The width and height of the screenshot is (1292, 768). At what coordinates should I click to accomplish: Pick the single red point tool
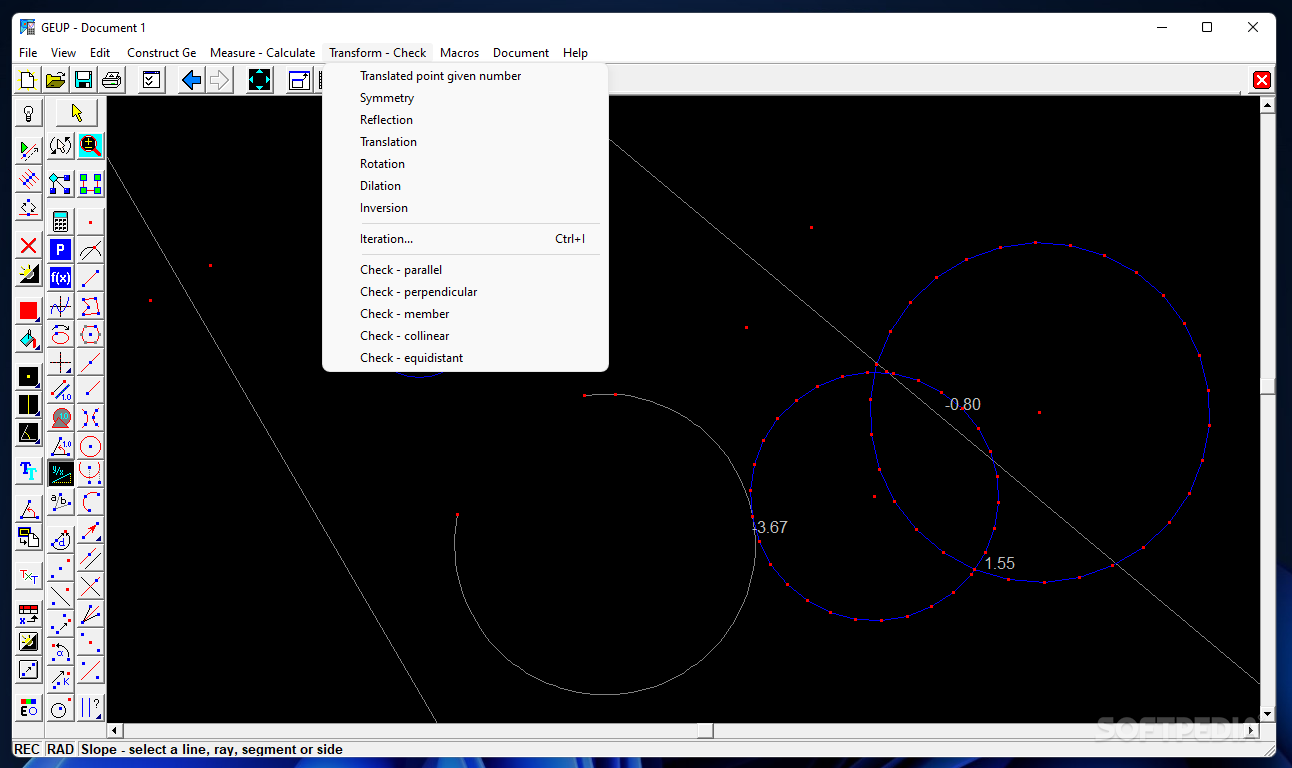pos(91,221)
